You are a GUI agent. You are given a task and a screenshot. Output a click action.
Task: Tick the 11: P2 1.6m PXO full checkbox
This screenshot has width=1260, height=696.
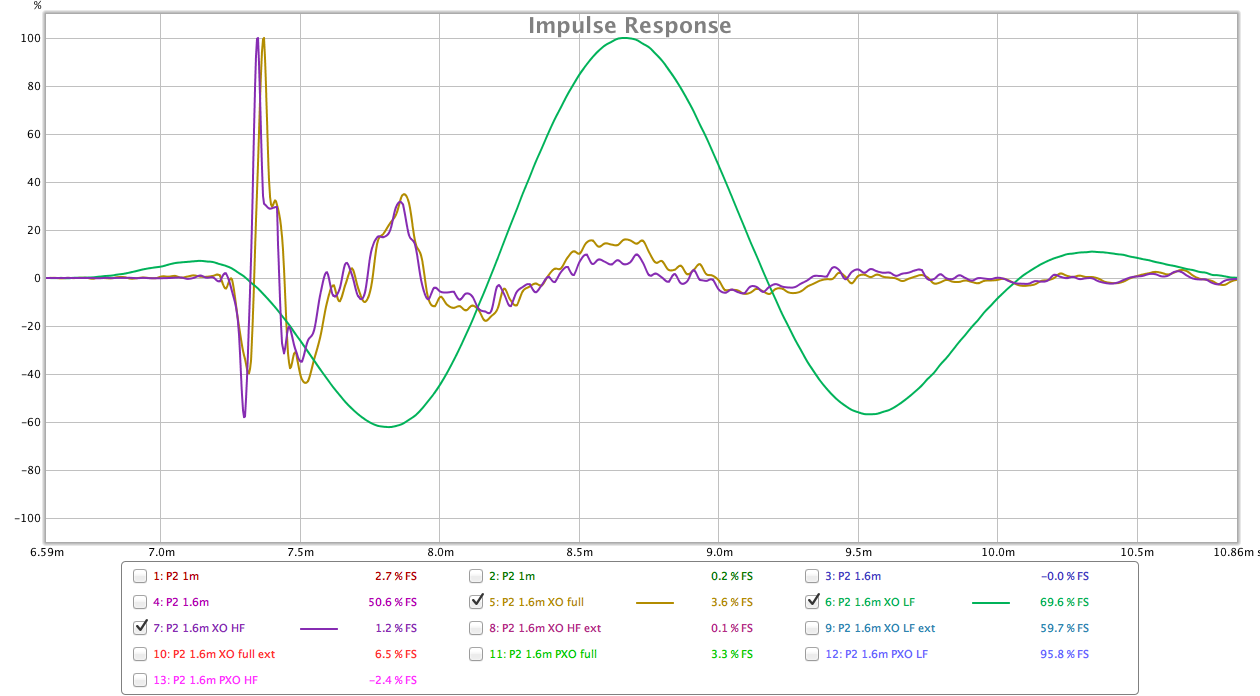click(x=476, y=654)
